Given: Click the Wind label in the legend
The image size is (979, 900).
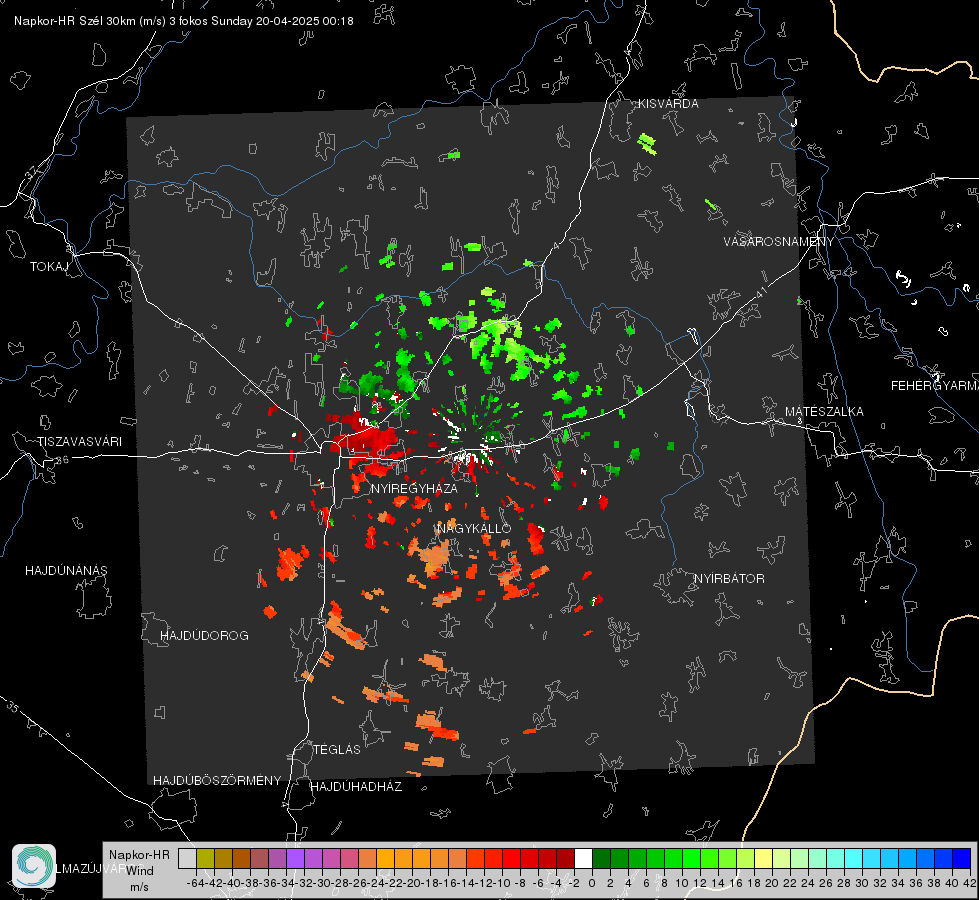Looking at the screenshot, I should pos(140,871).
